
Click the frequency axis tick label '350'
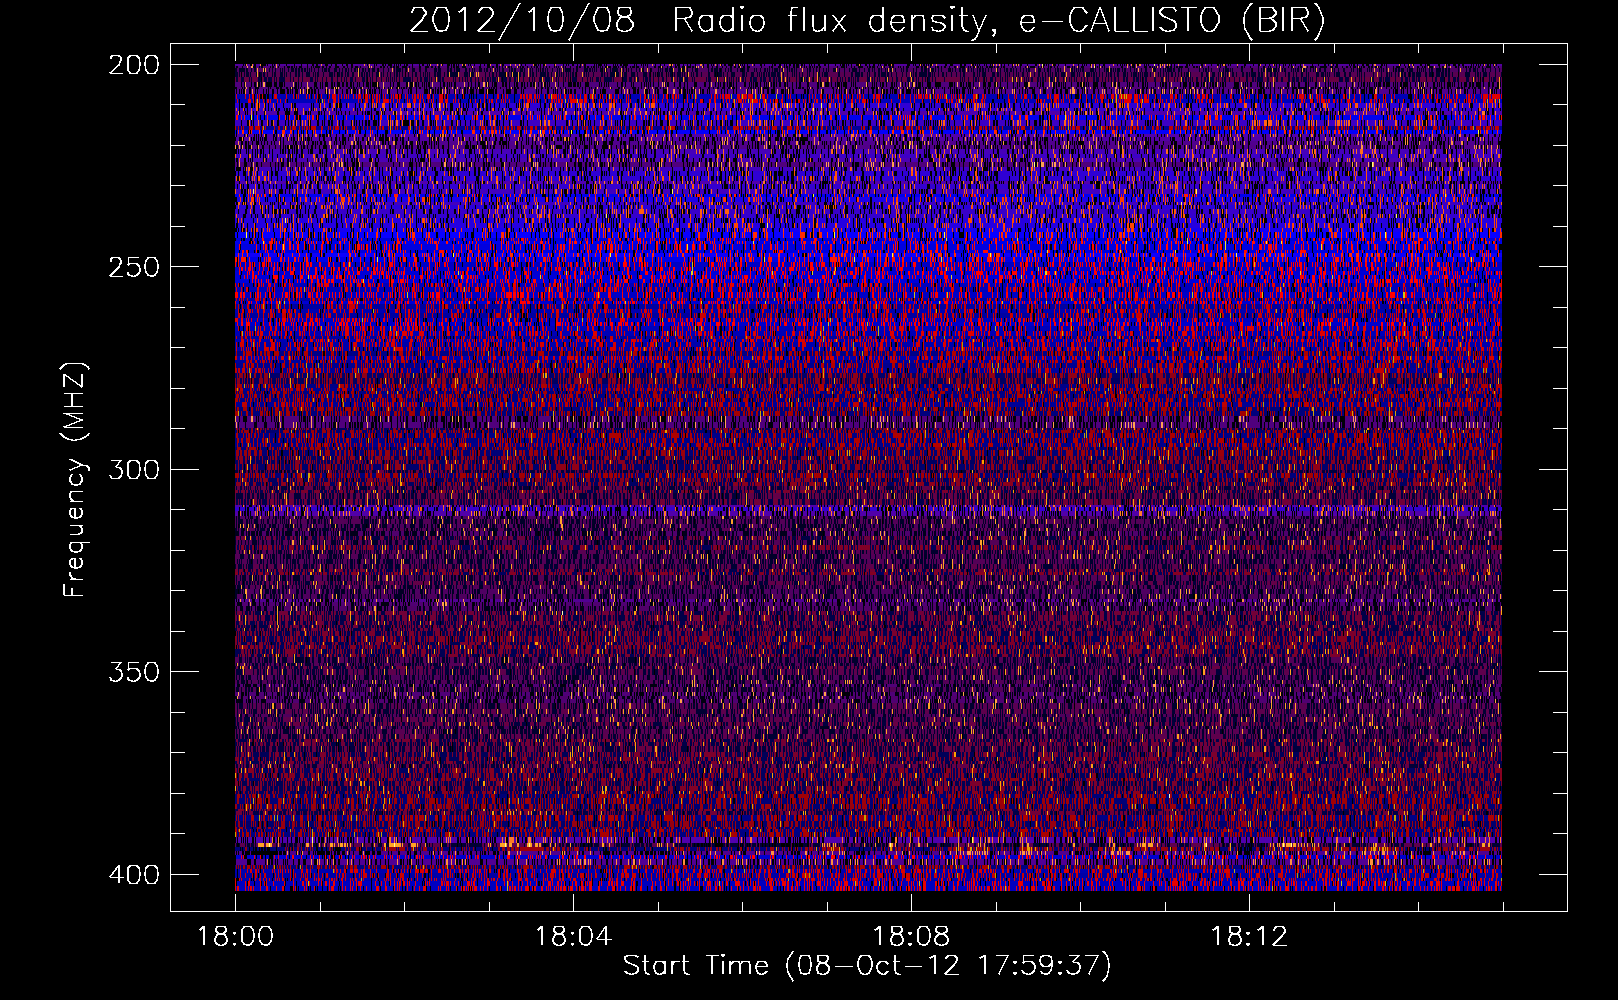[x=134, y=672]
